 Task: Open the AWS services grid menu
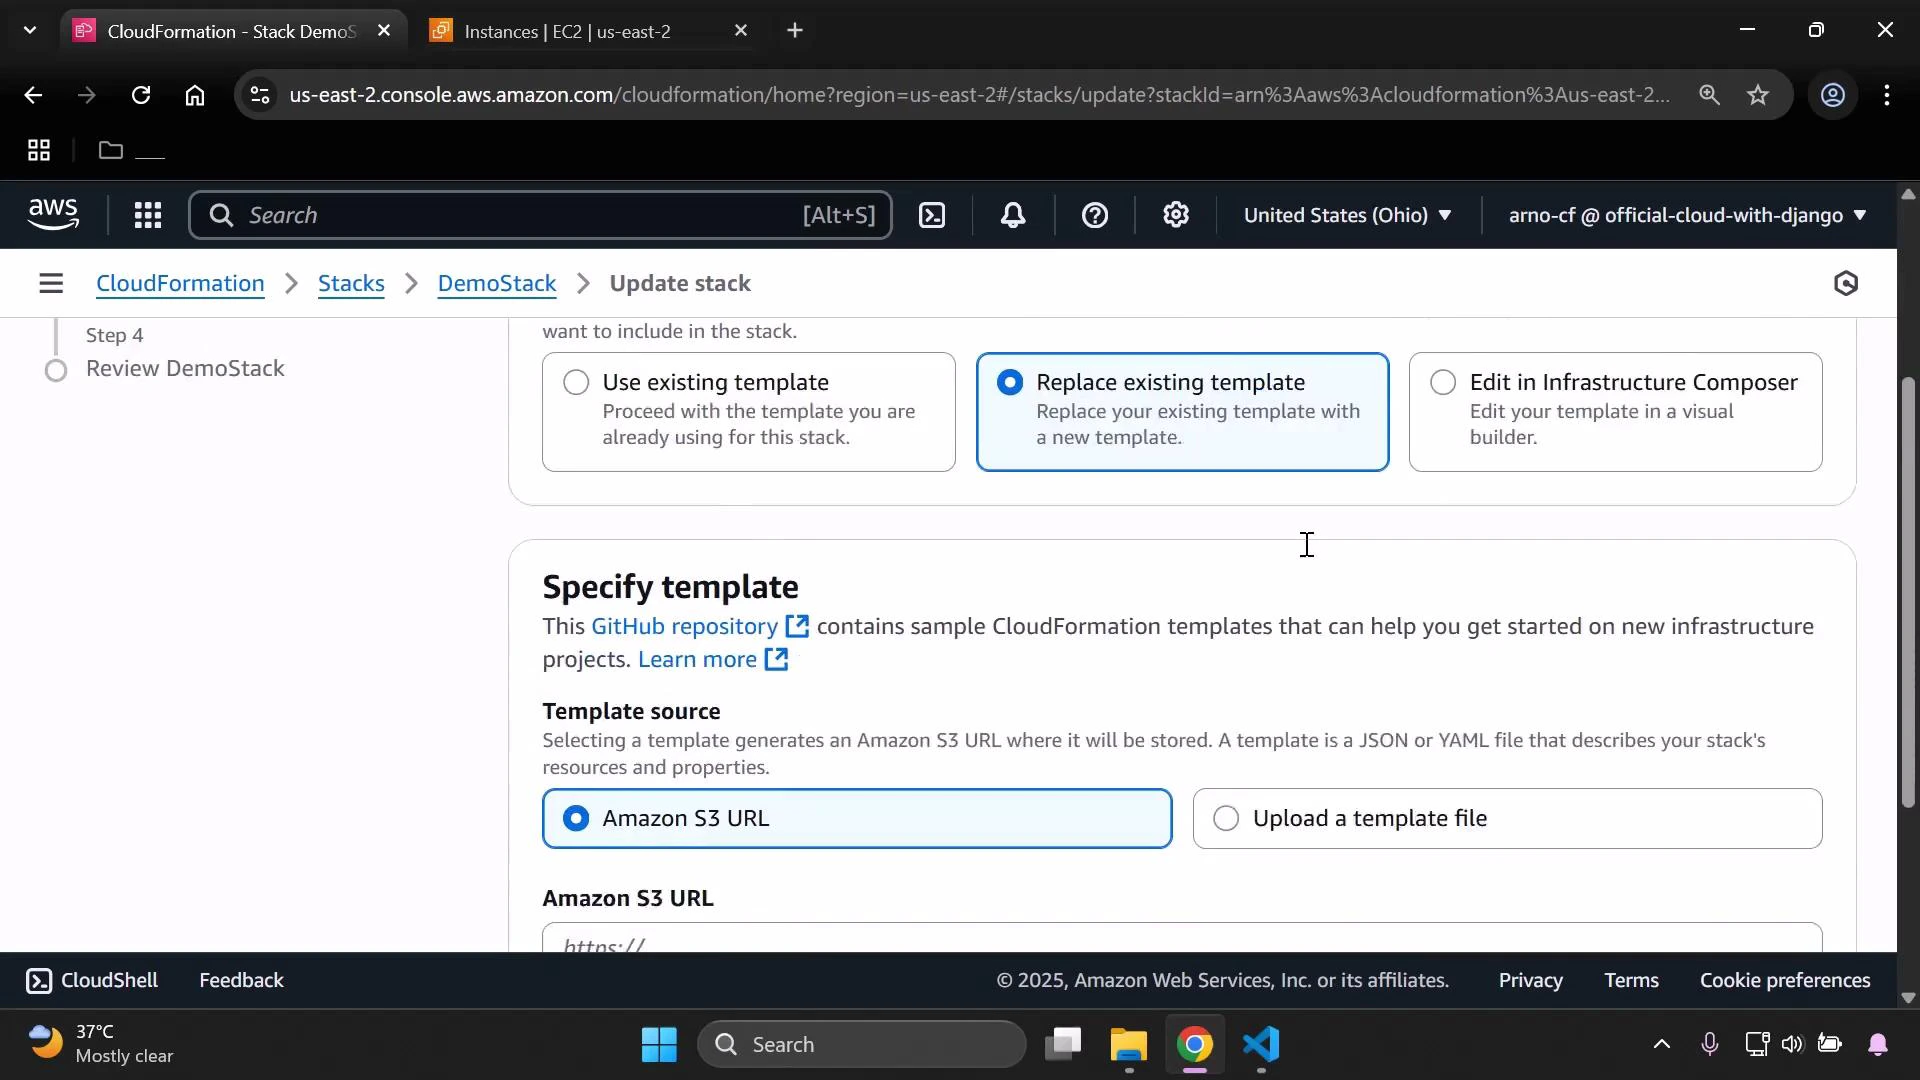148,215
